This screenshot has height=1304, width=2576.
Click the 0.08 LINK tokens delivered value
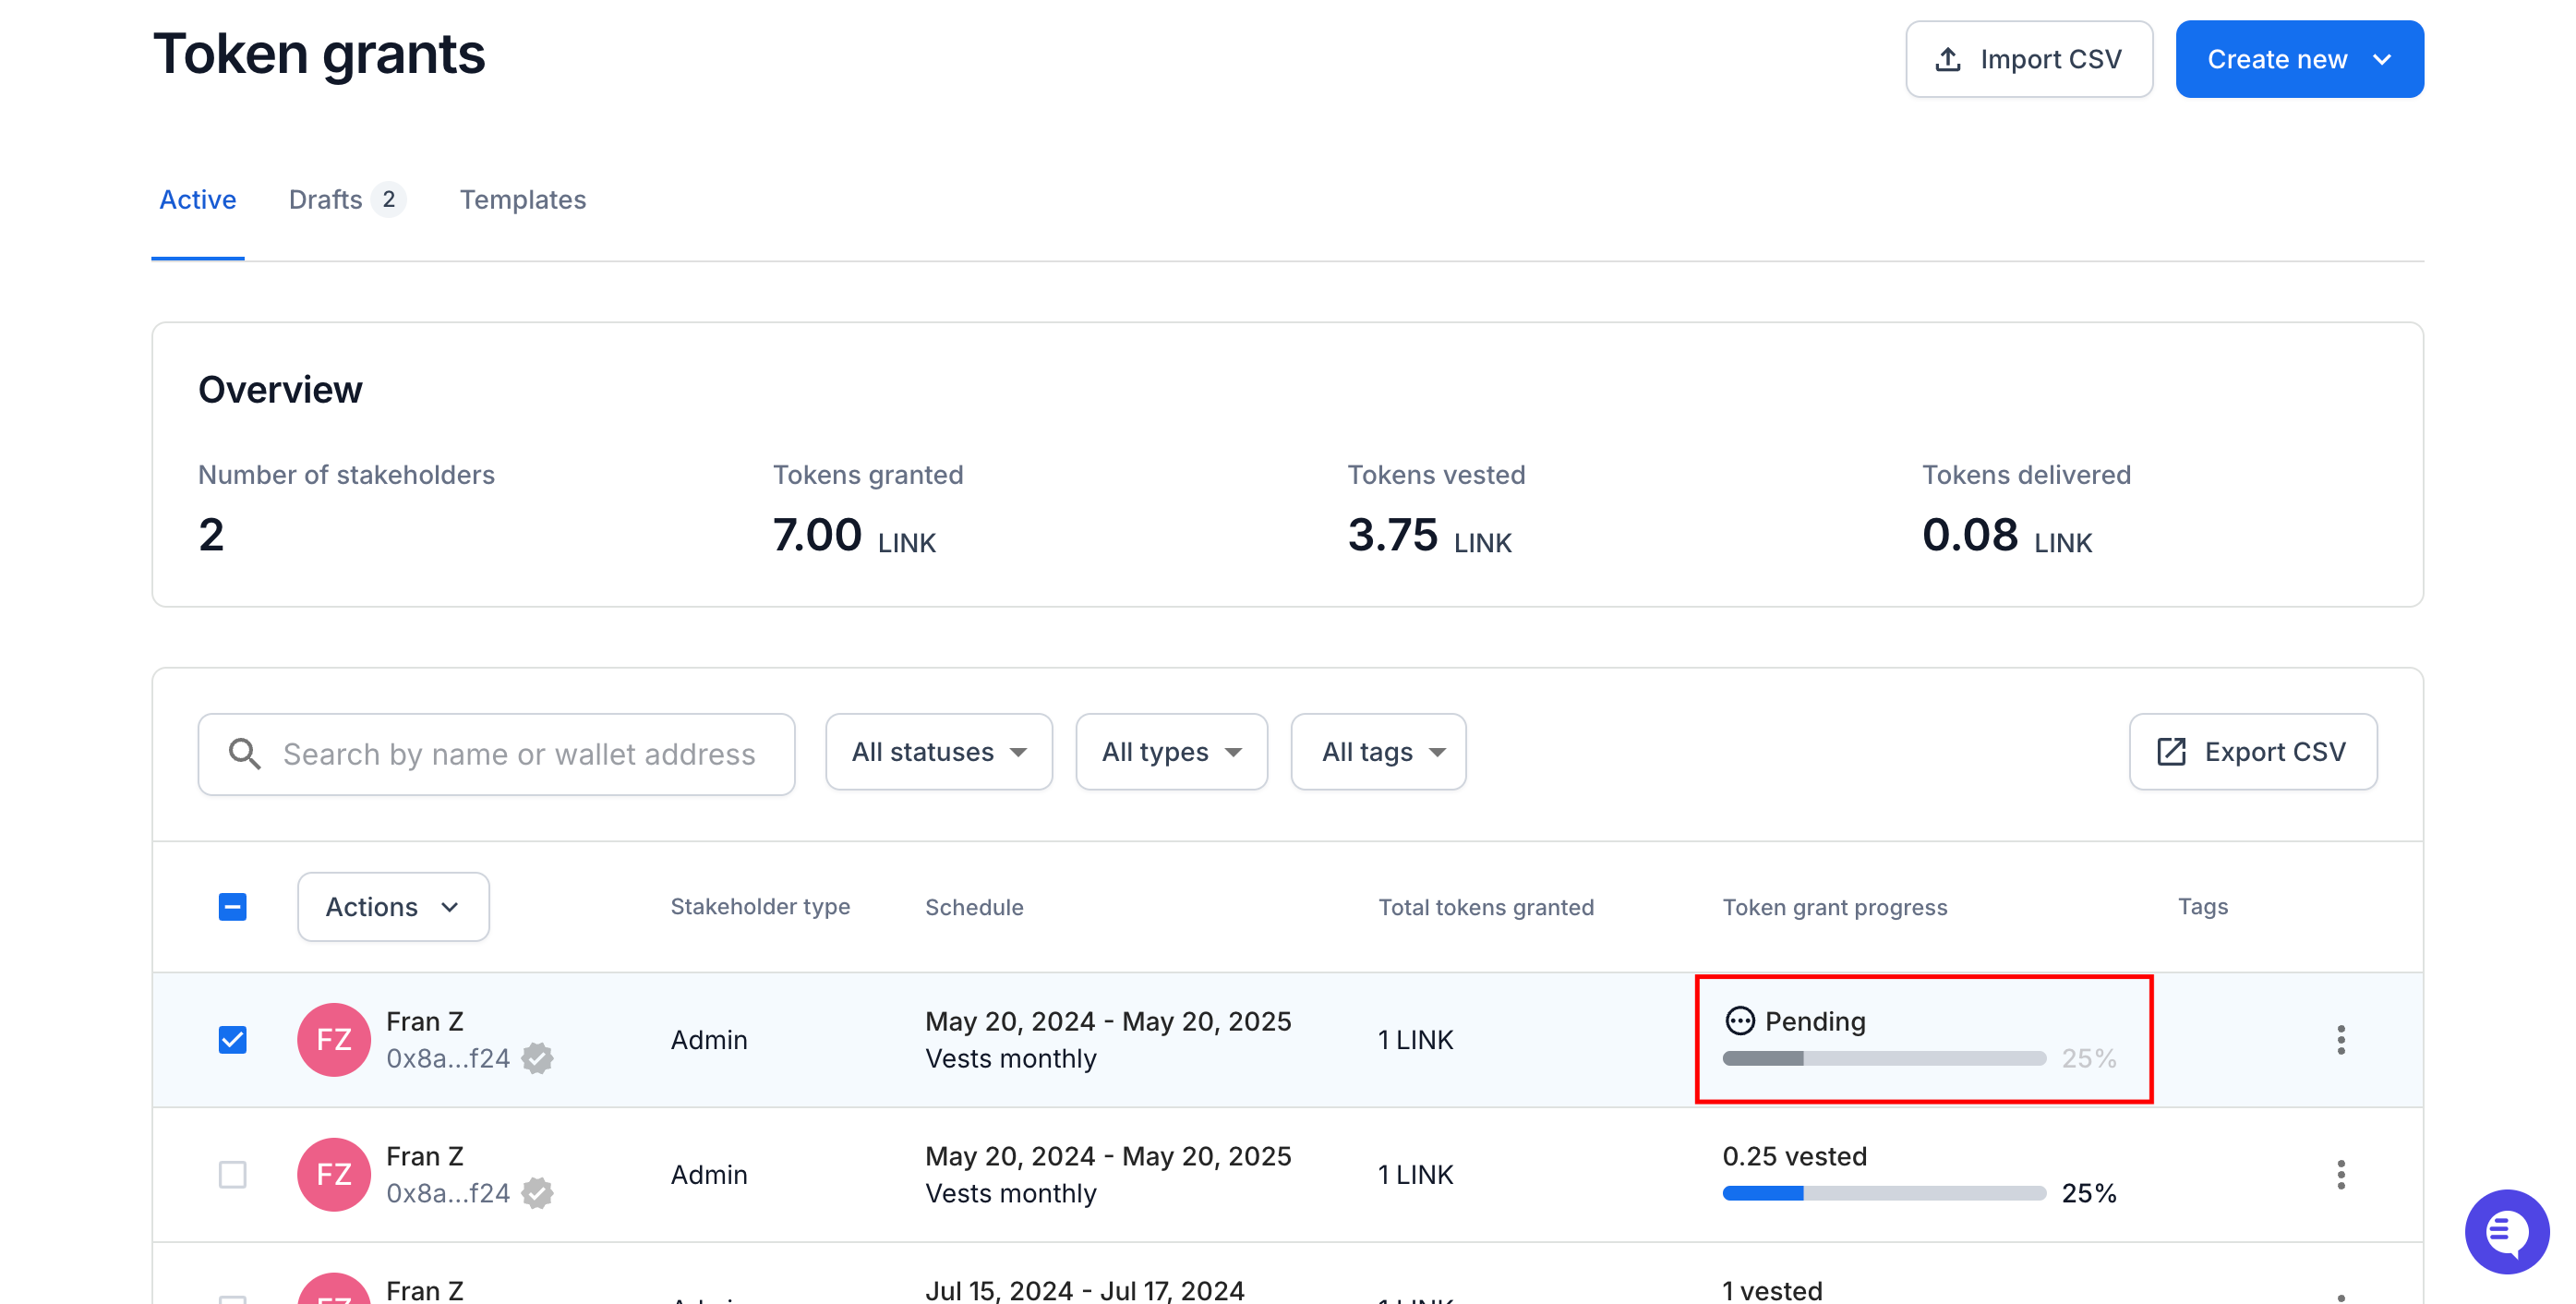pyautogui.click(x=2006, y=535)
